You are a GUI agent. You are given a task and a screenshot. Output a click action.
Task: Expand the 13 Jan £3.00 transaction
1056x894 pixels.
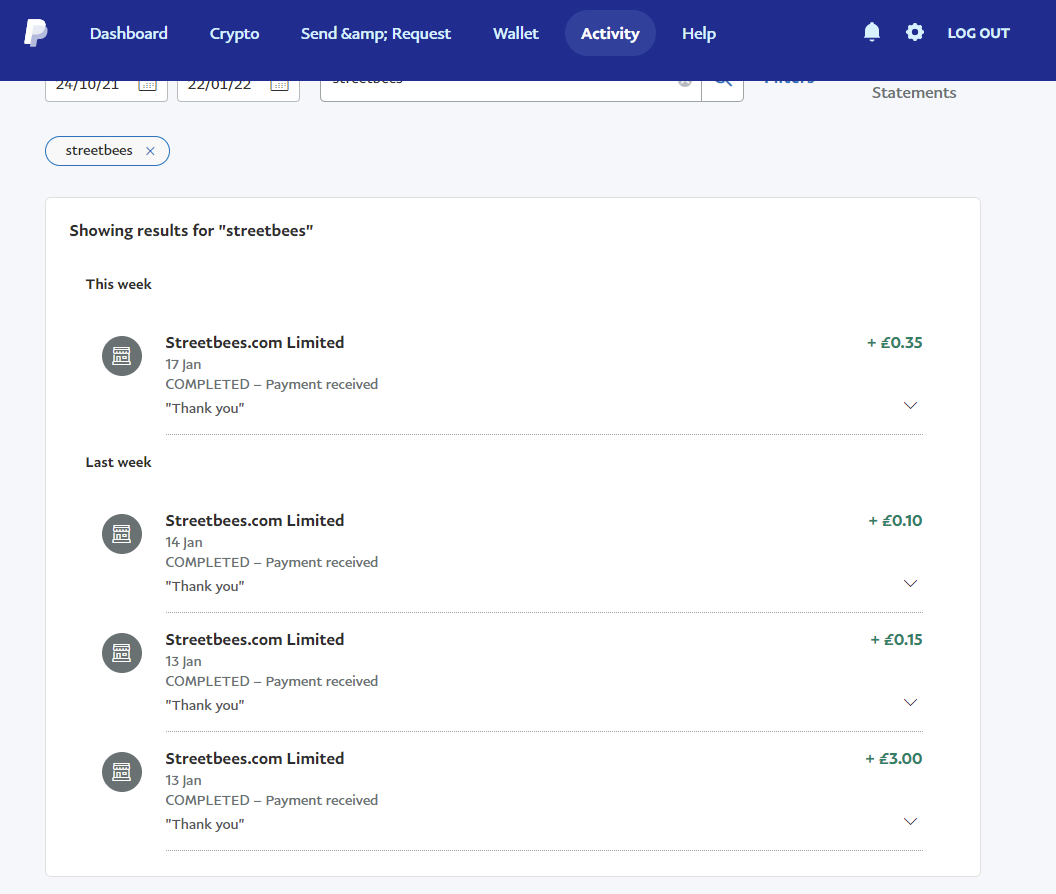(x=911, y=821)
